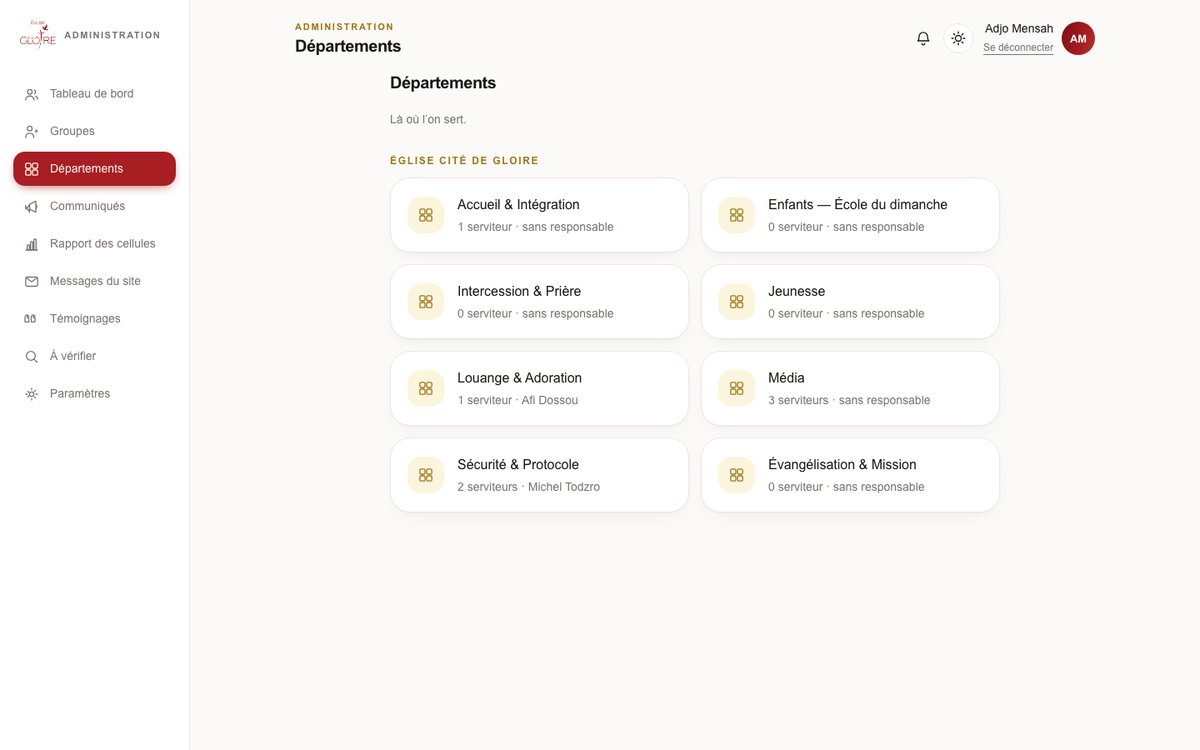
Task: Click the Rapport des cellules chart icon
Action: click(x=32, y=244)
